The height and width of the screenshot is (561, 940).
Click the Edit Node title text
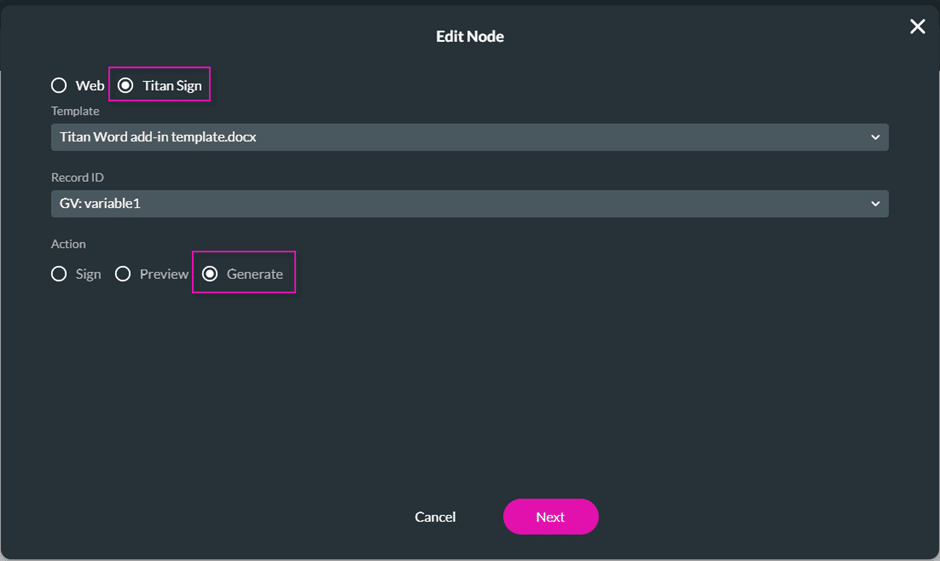pyautogui.click(x=470, y=37)
